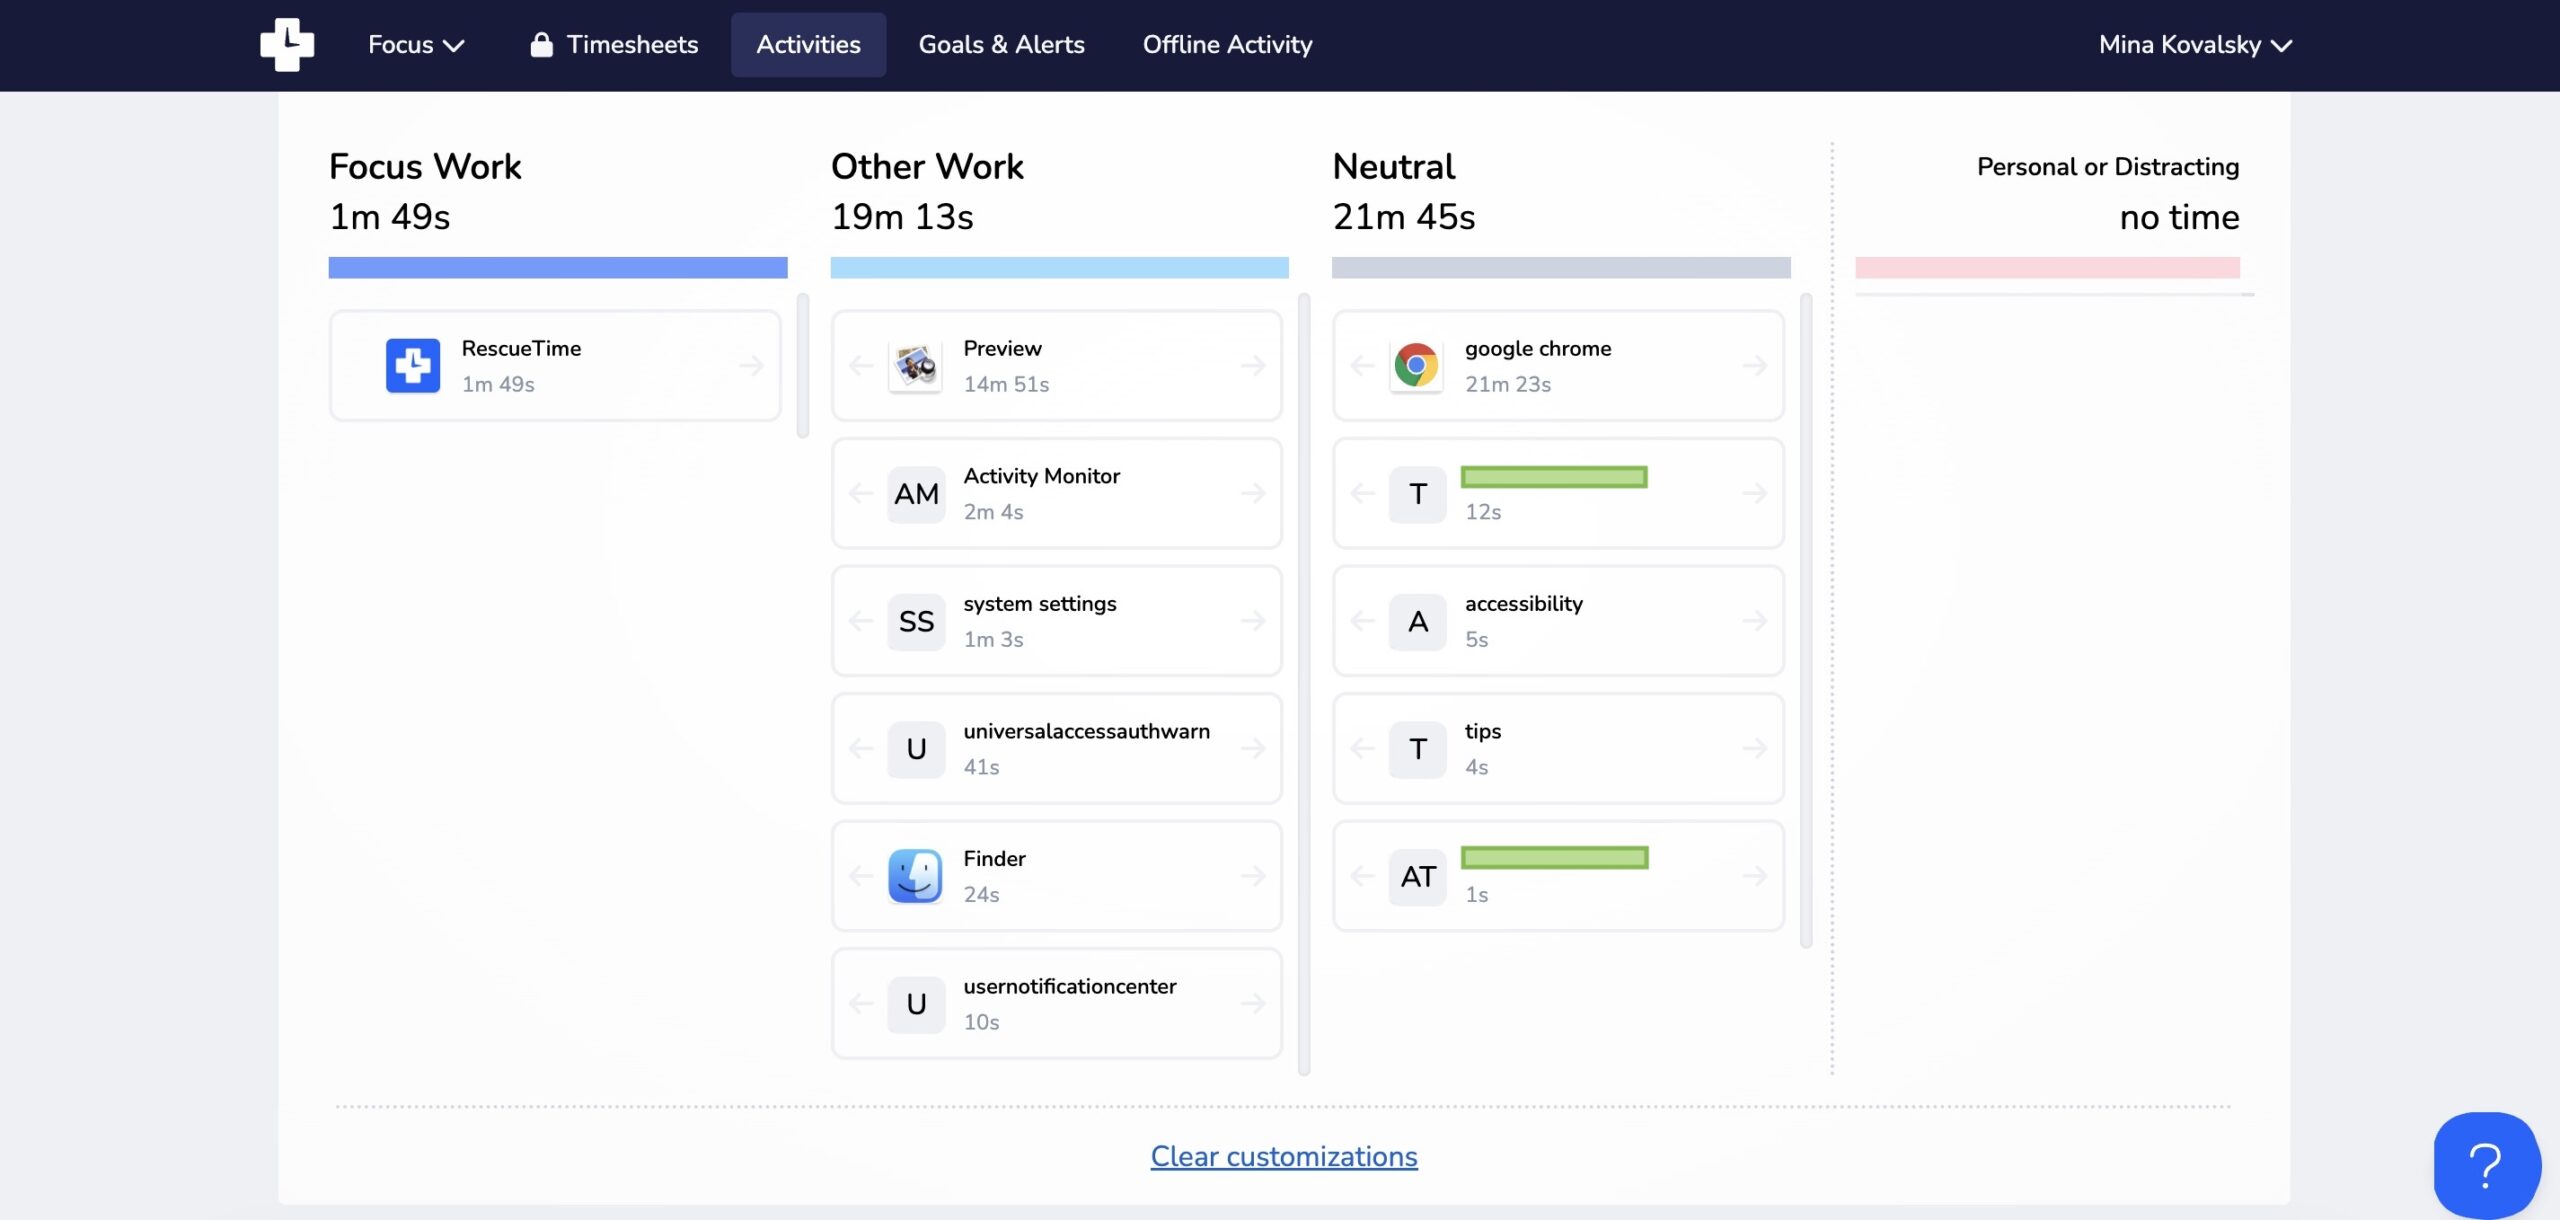Move google chrome left to Other Work
Image resolution: width=2560 pixels, height=1220 pixels.
[1362, 365]
